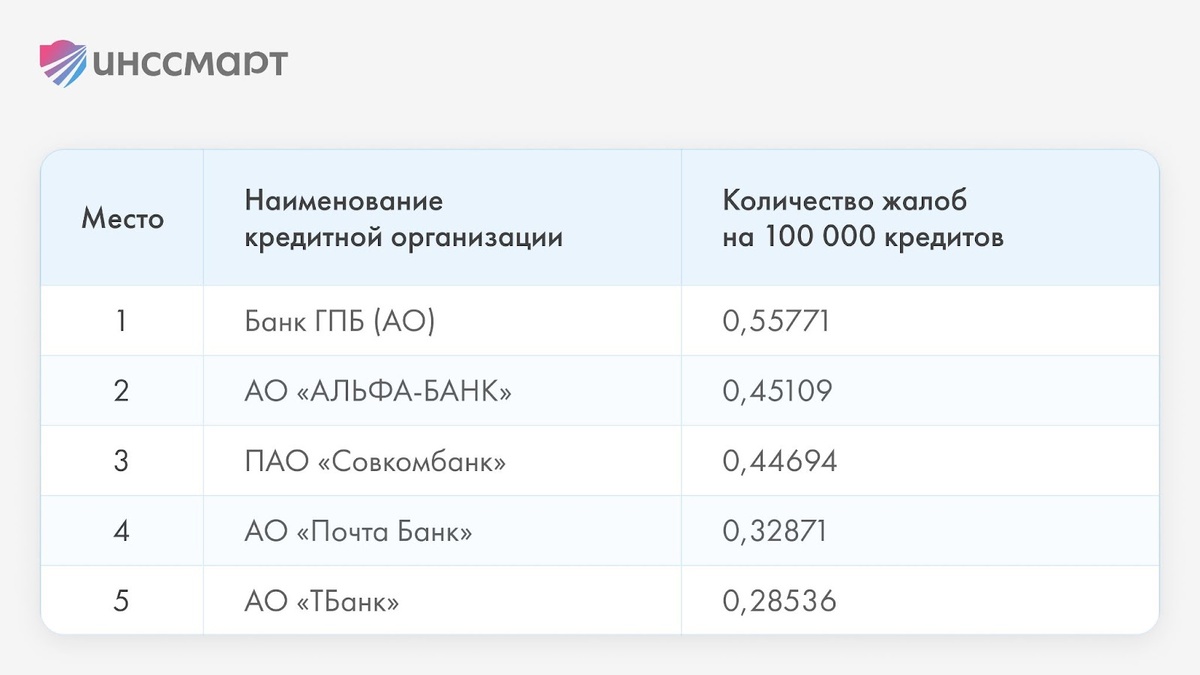Click rank number 4 in Место column

(122, 531)
